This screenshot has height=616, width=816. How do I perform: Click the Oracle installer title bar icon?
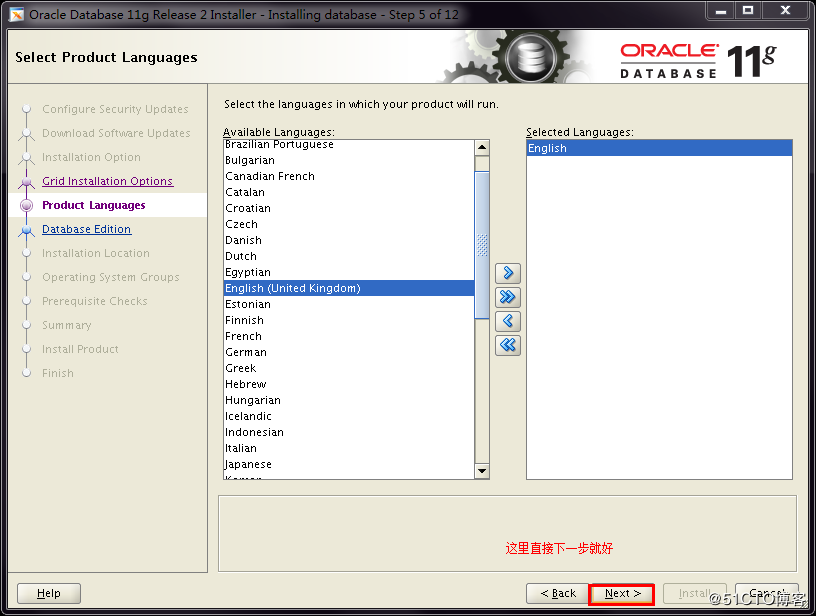[x=17, y=15]
